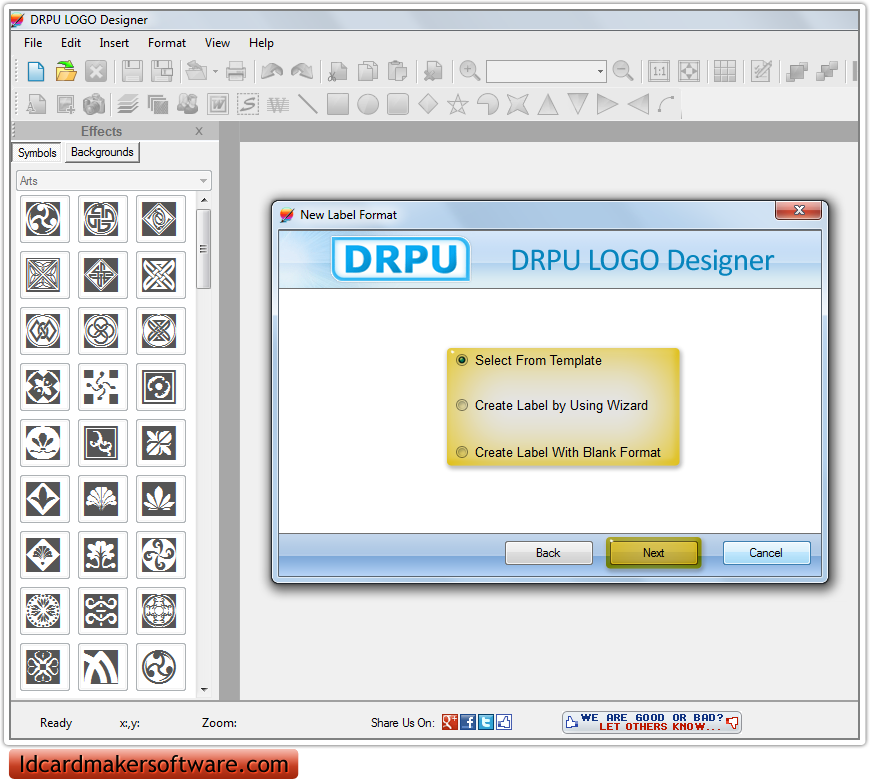Select the Select From Template option
Viewport: 870px width, 779px height.
point(462,360)
